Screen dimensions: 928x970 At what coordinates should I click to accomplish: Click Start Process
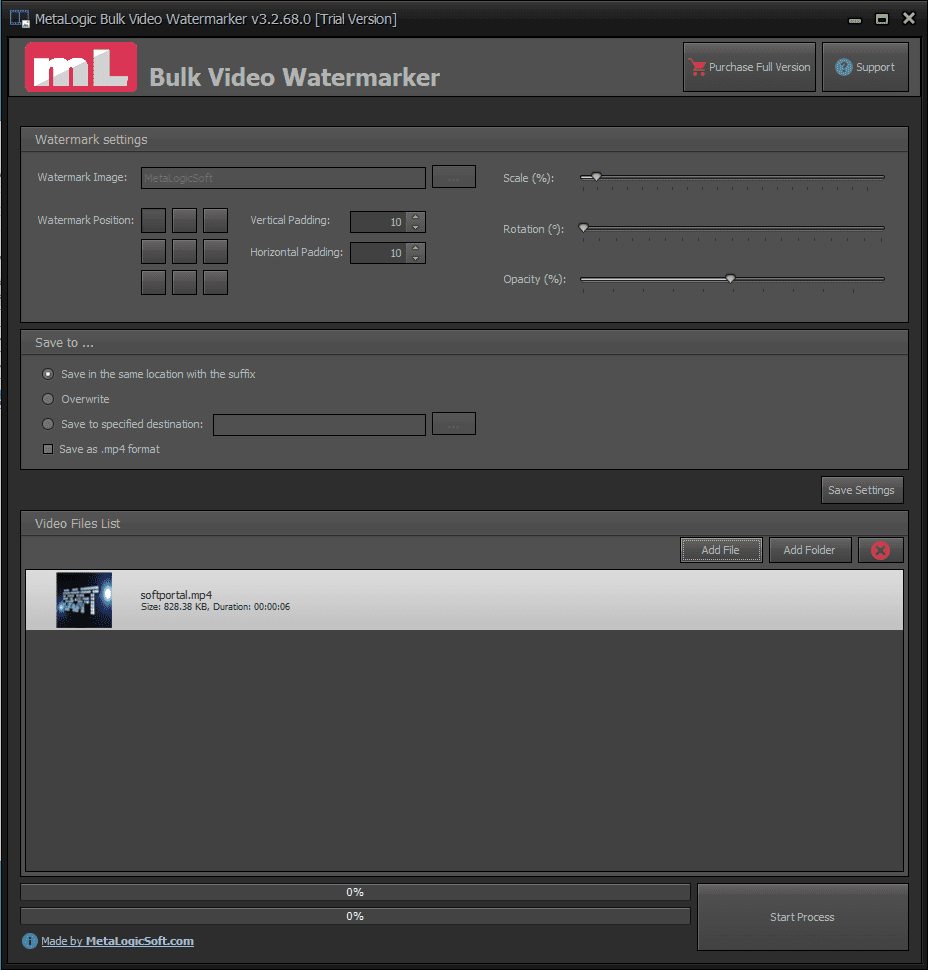[x=802, y=917]
